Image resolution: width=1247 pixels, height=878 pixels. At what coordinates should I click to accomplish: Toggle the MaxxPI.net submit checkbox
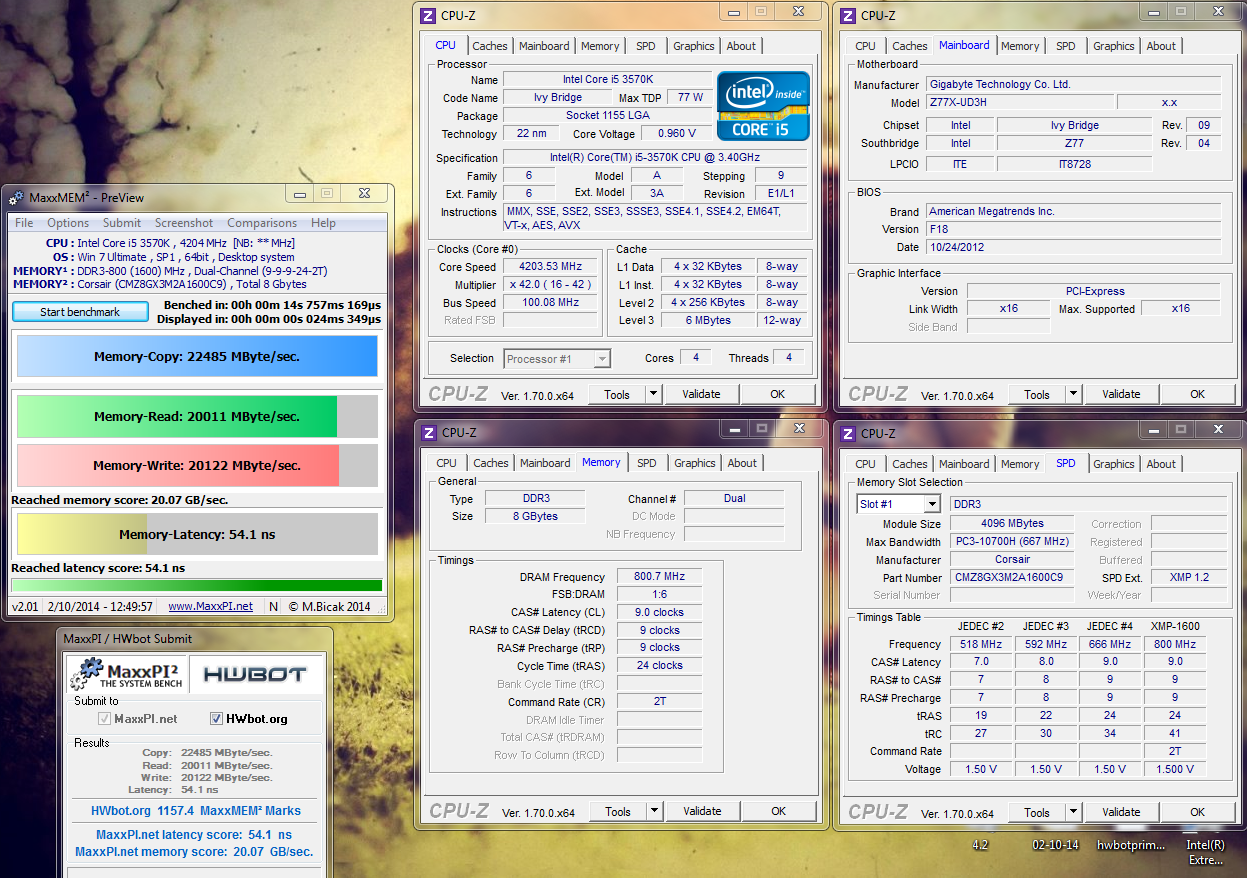(x=104, y=719)
